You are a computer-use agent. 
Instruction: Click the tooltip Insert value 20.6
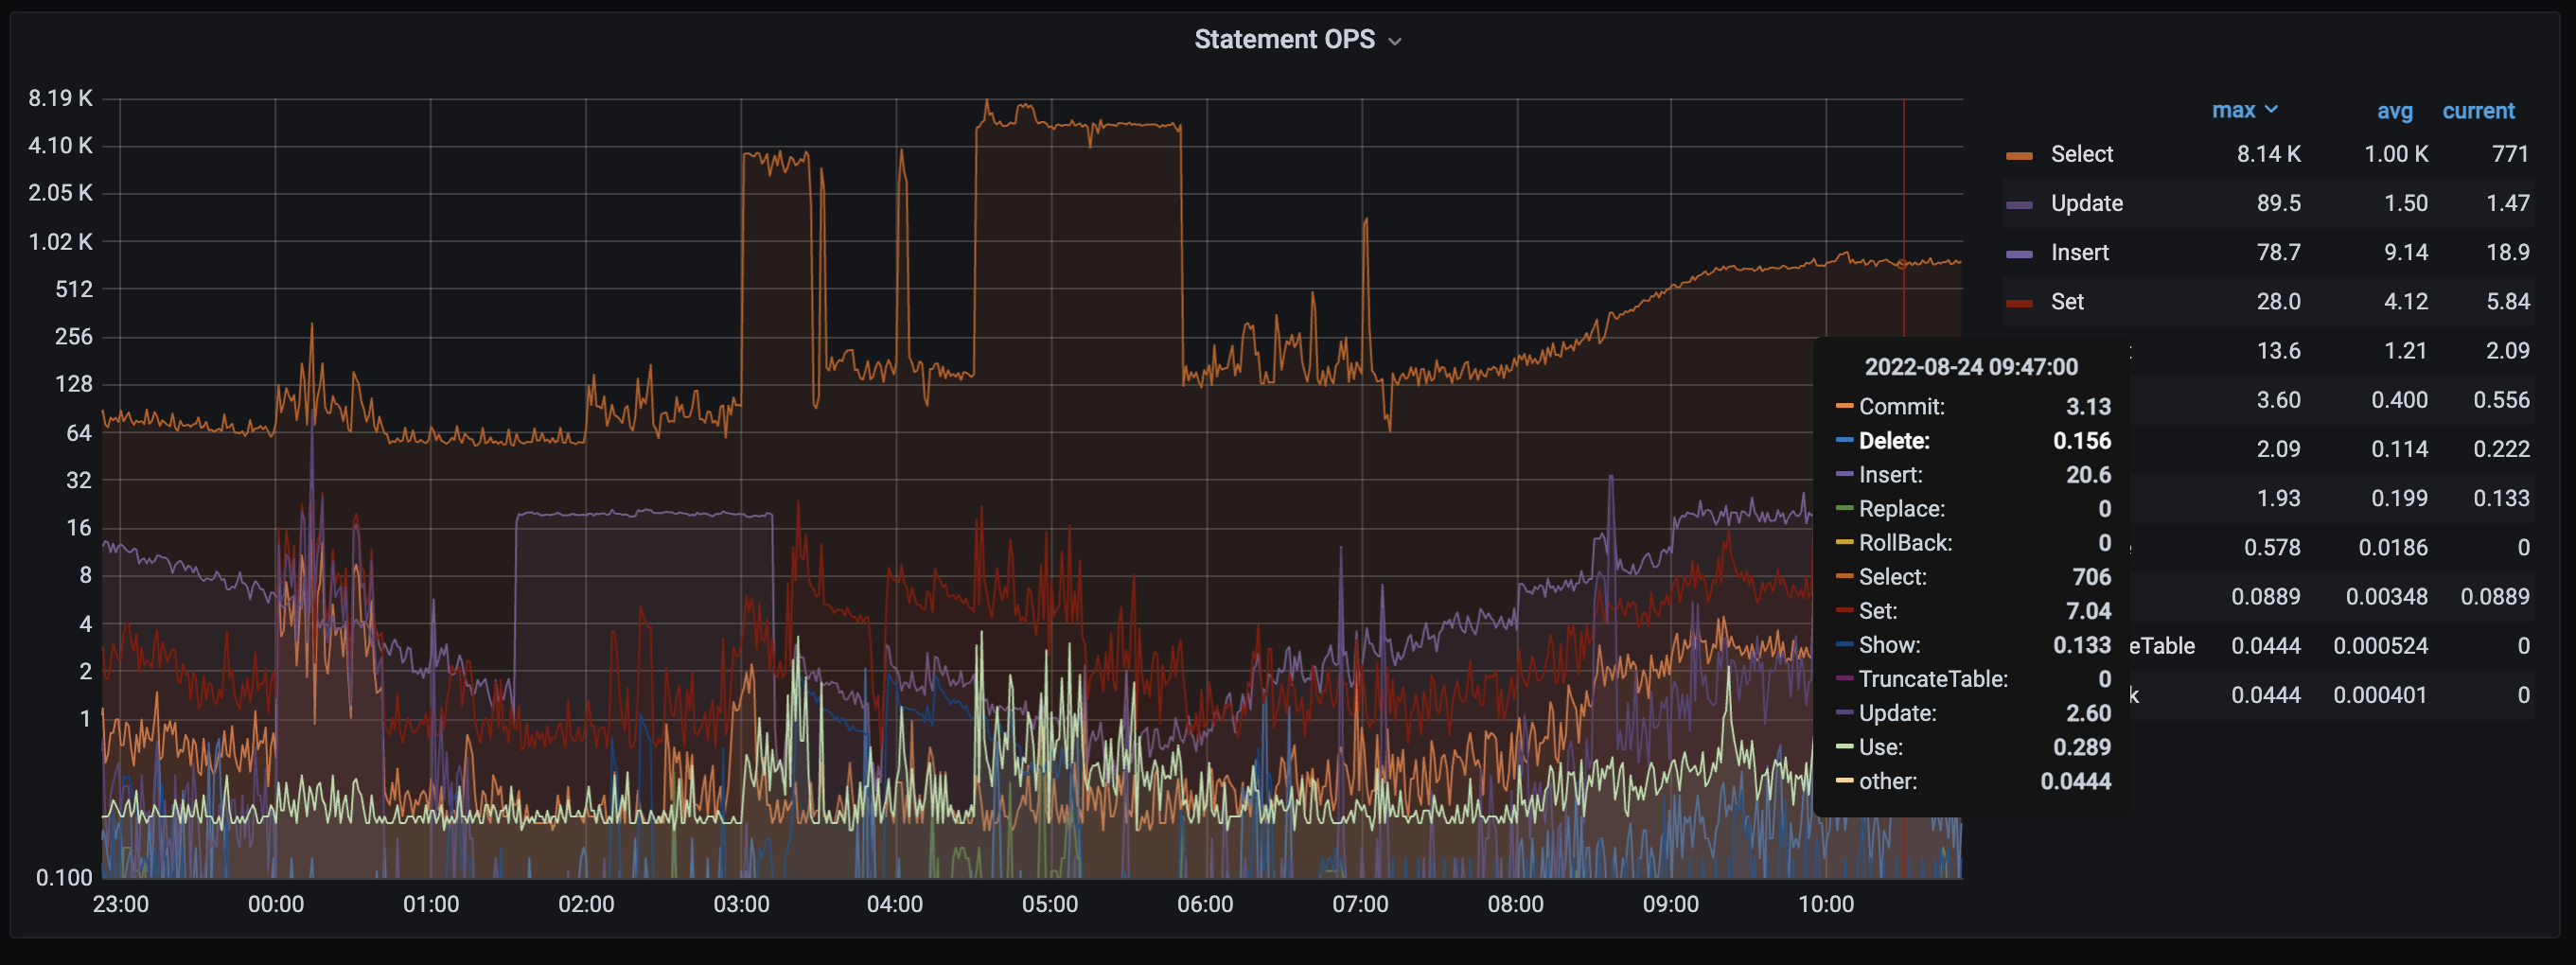tap(2088, 475)
